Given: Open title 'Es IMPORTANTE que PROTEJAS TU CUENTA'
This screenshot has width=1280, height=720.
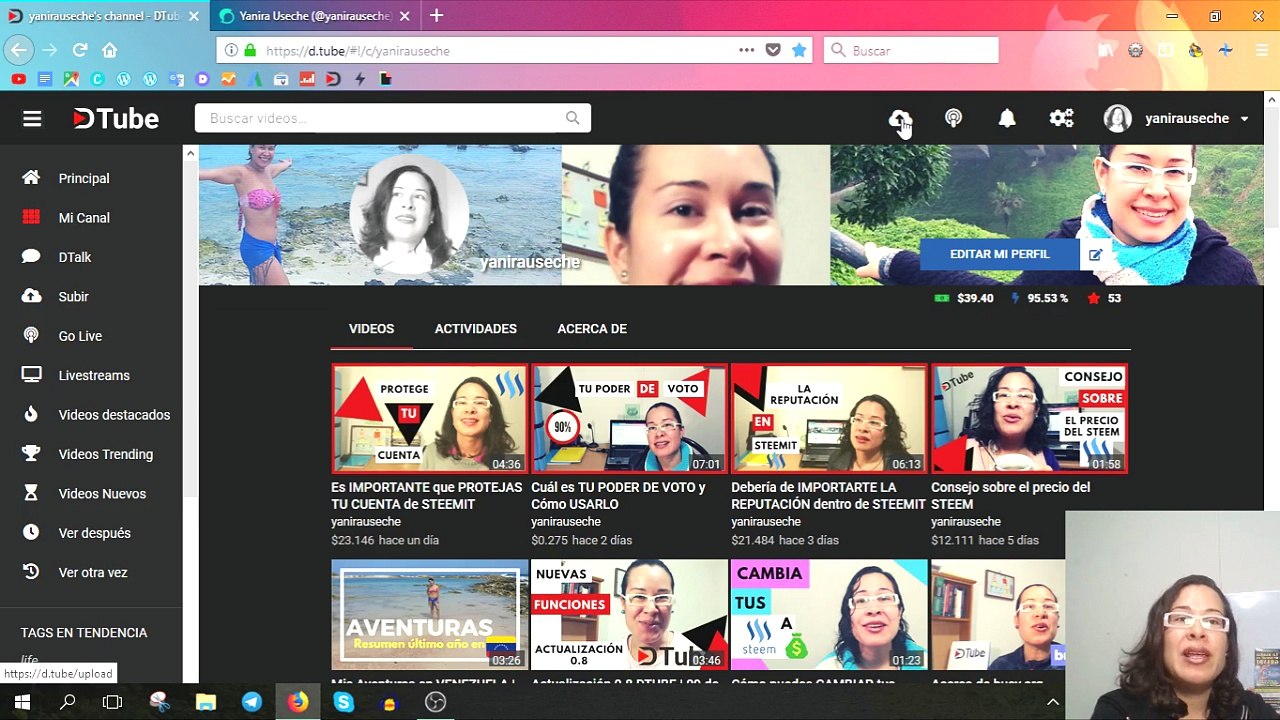Looking at the screenshot, I should click(x=427, y=496).
